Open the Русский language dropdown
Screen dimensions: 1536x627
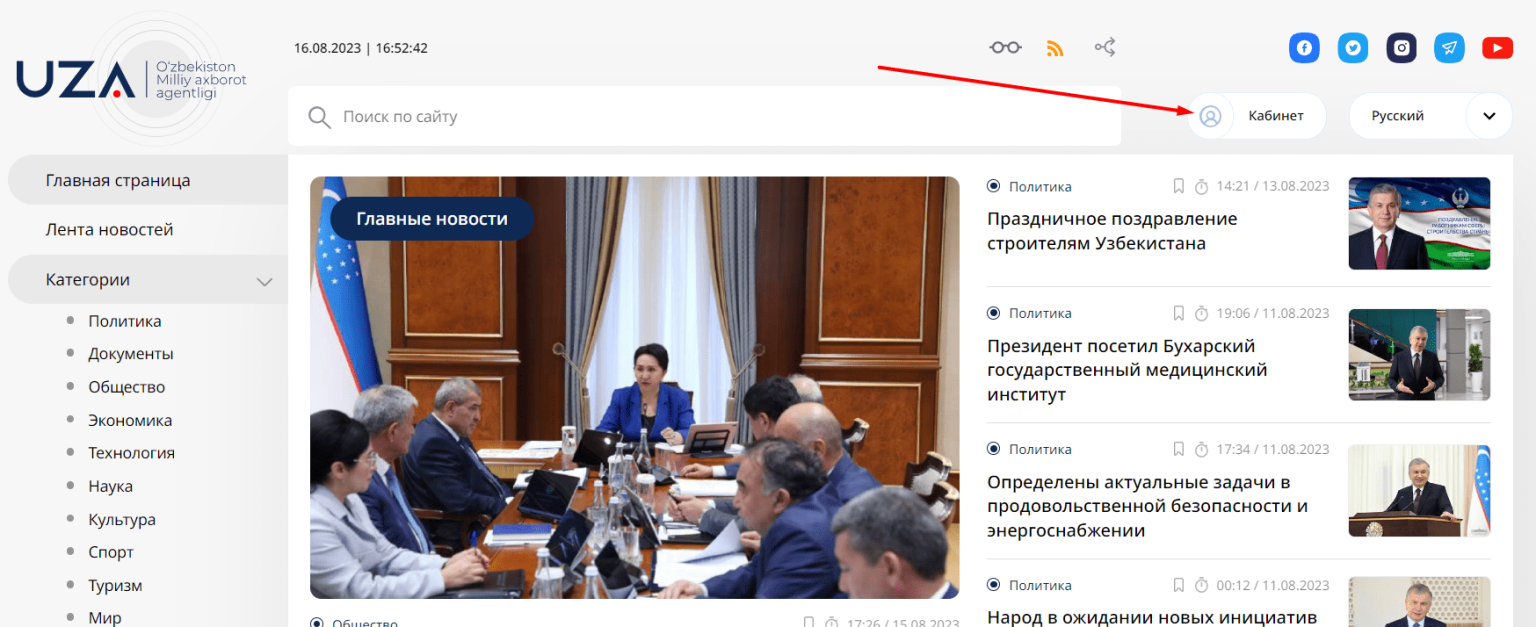tap(1398, 116)
